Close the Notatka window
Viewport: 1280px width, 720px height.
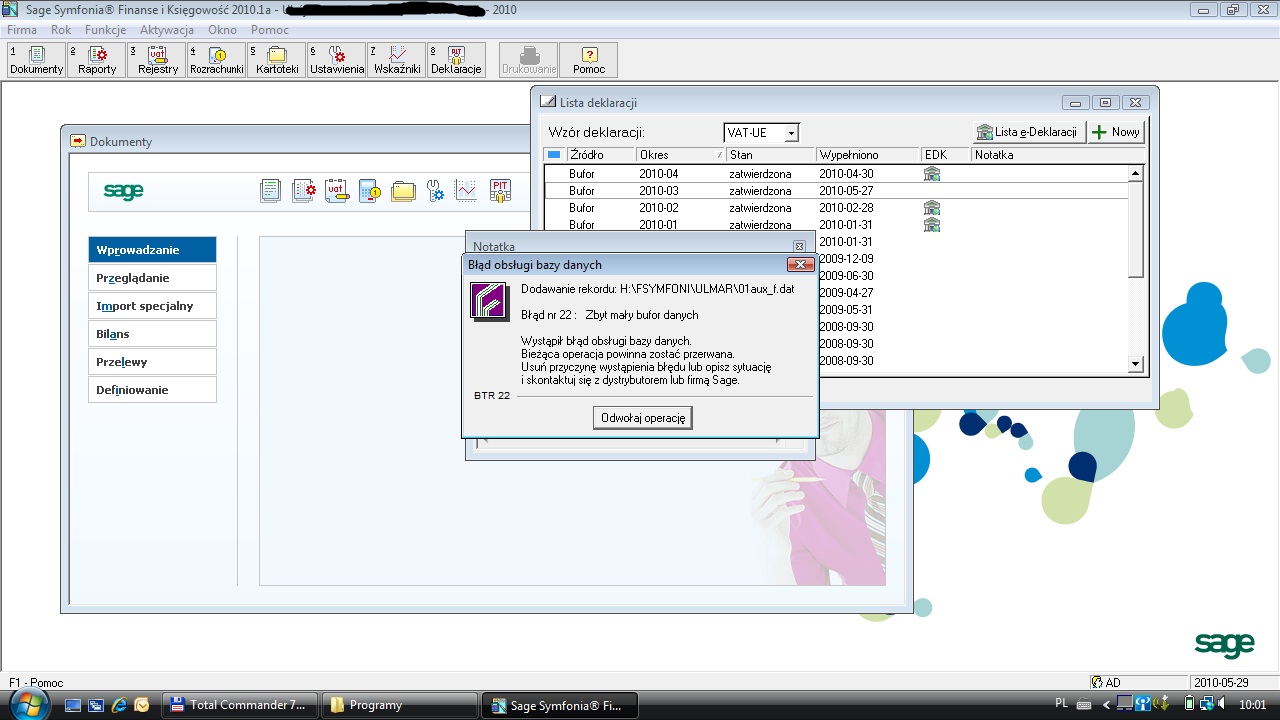click(799, 246)
